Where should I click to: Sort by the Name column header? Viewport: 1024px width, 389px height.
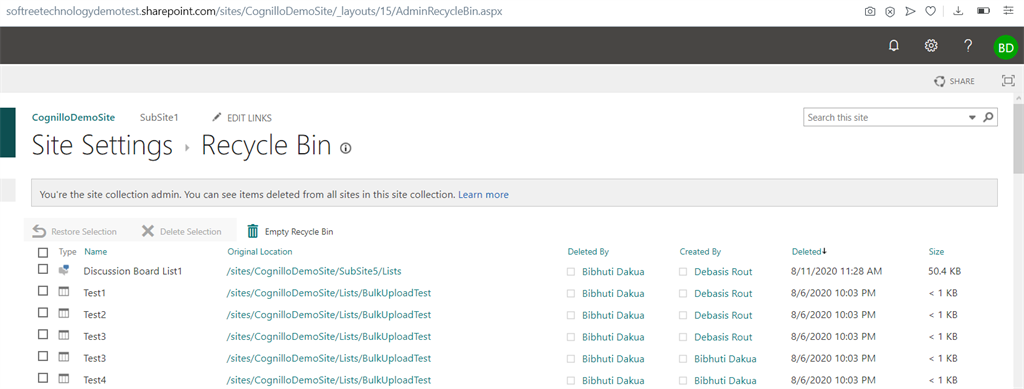95,252
